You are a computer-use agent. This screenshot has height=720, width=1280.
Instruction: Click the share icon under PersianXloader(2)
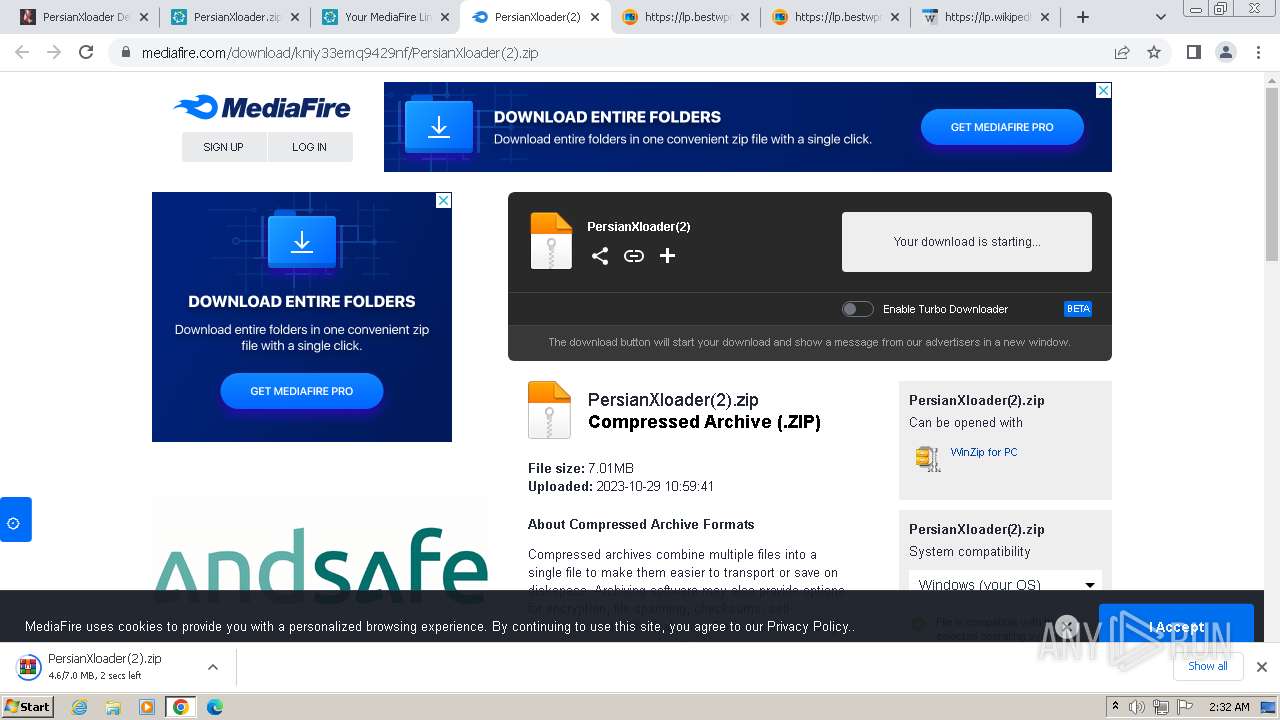point(599,256)
